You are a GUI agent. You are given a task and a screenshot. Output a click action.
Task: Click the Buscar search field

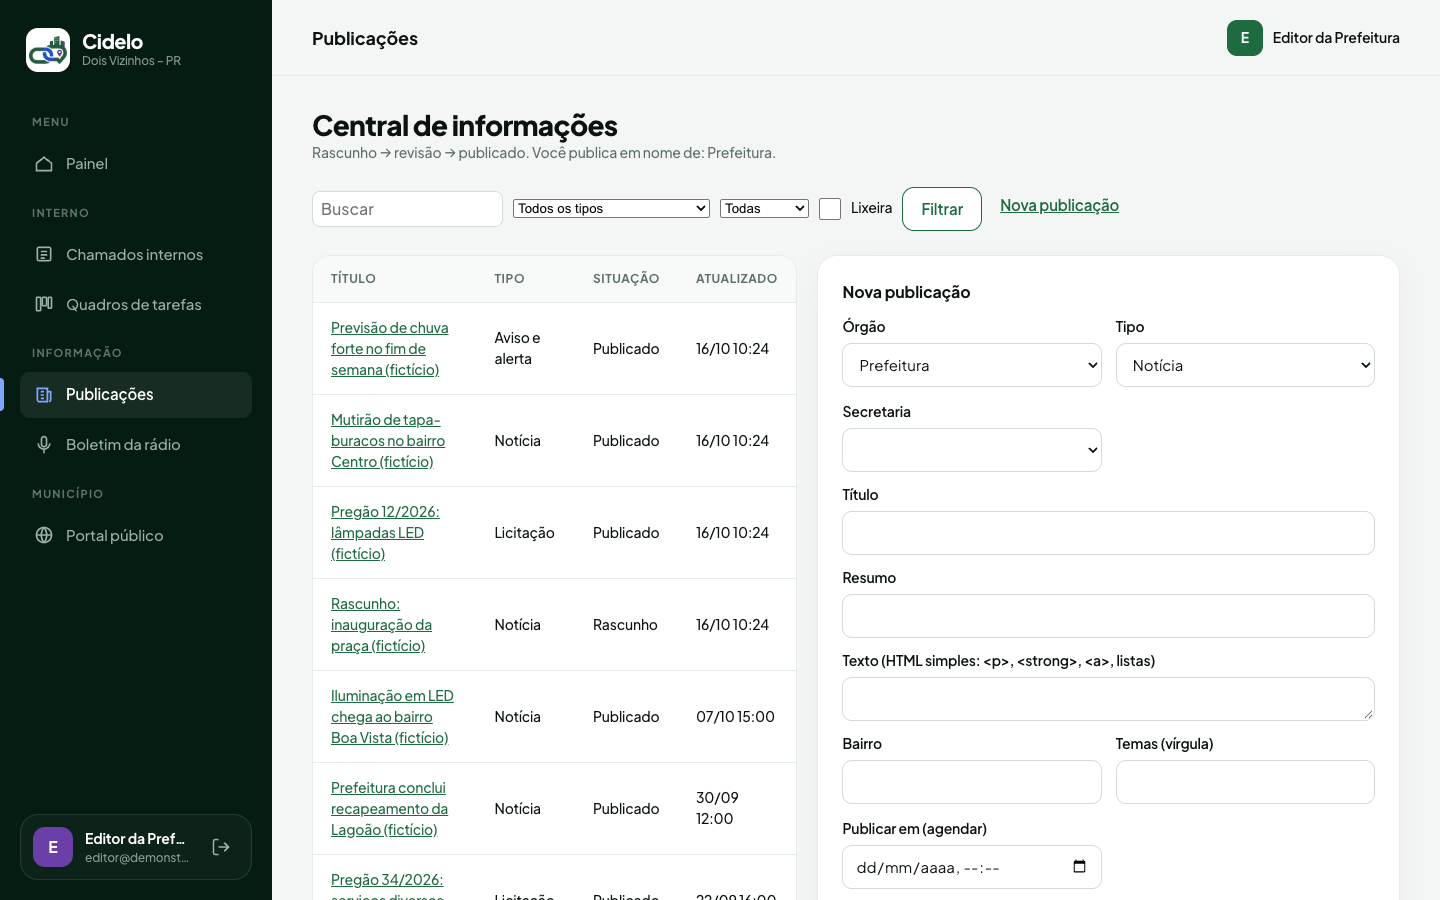tap(407, 209)
